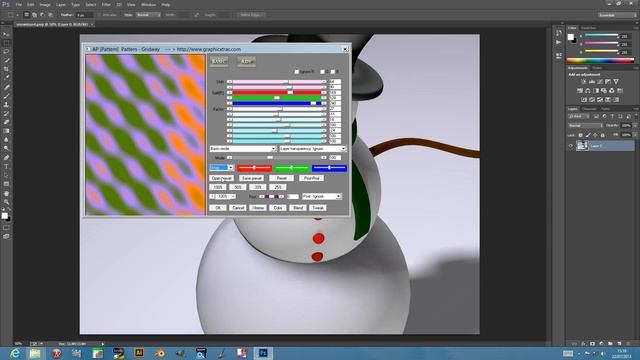Select the Move tool in the toolbox
640x360 pixels.
pos(6,34)
